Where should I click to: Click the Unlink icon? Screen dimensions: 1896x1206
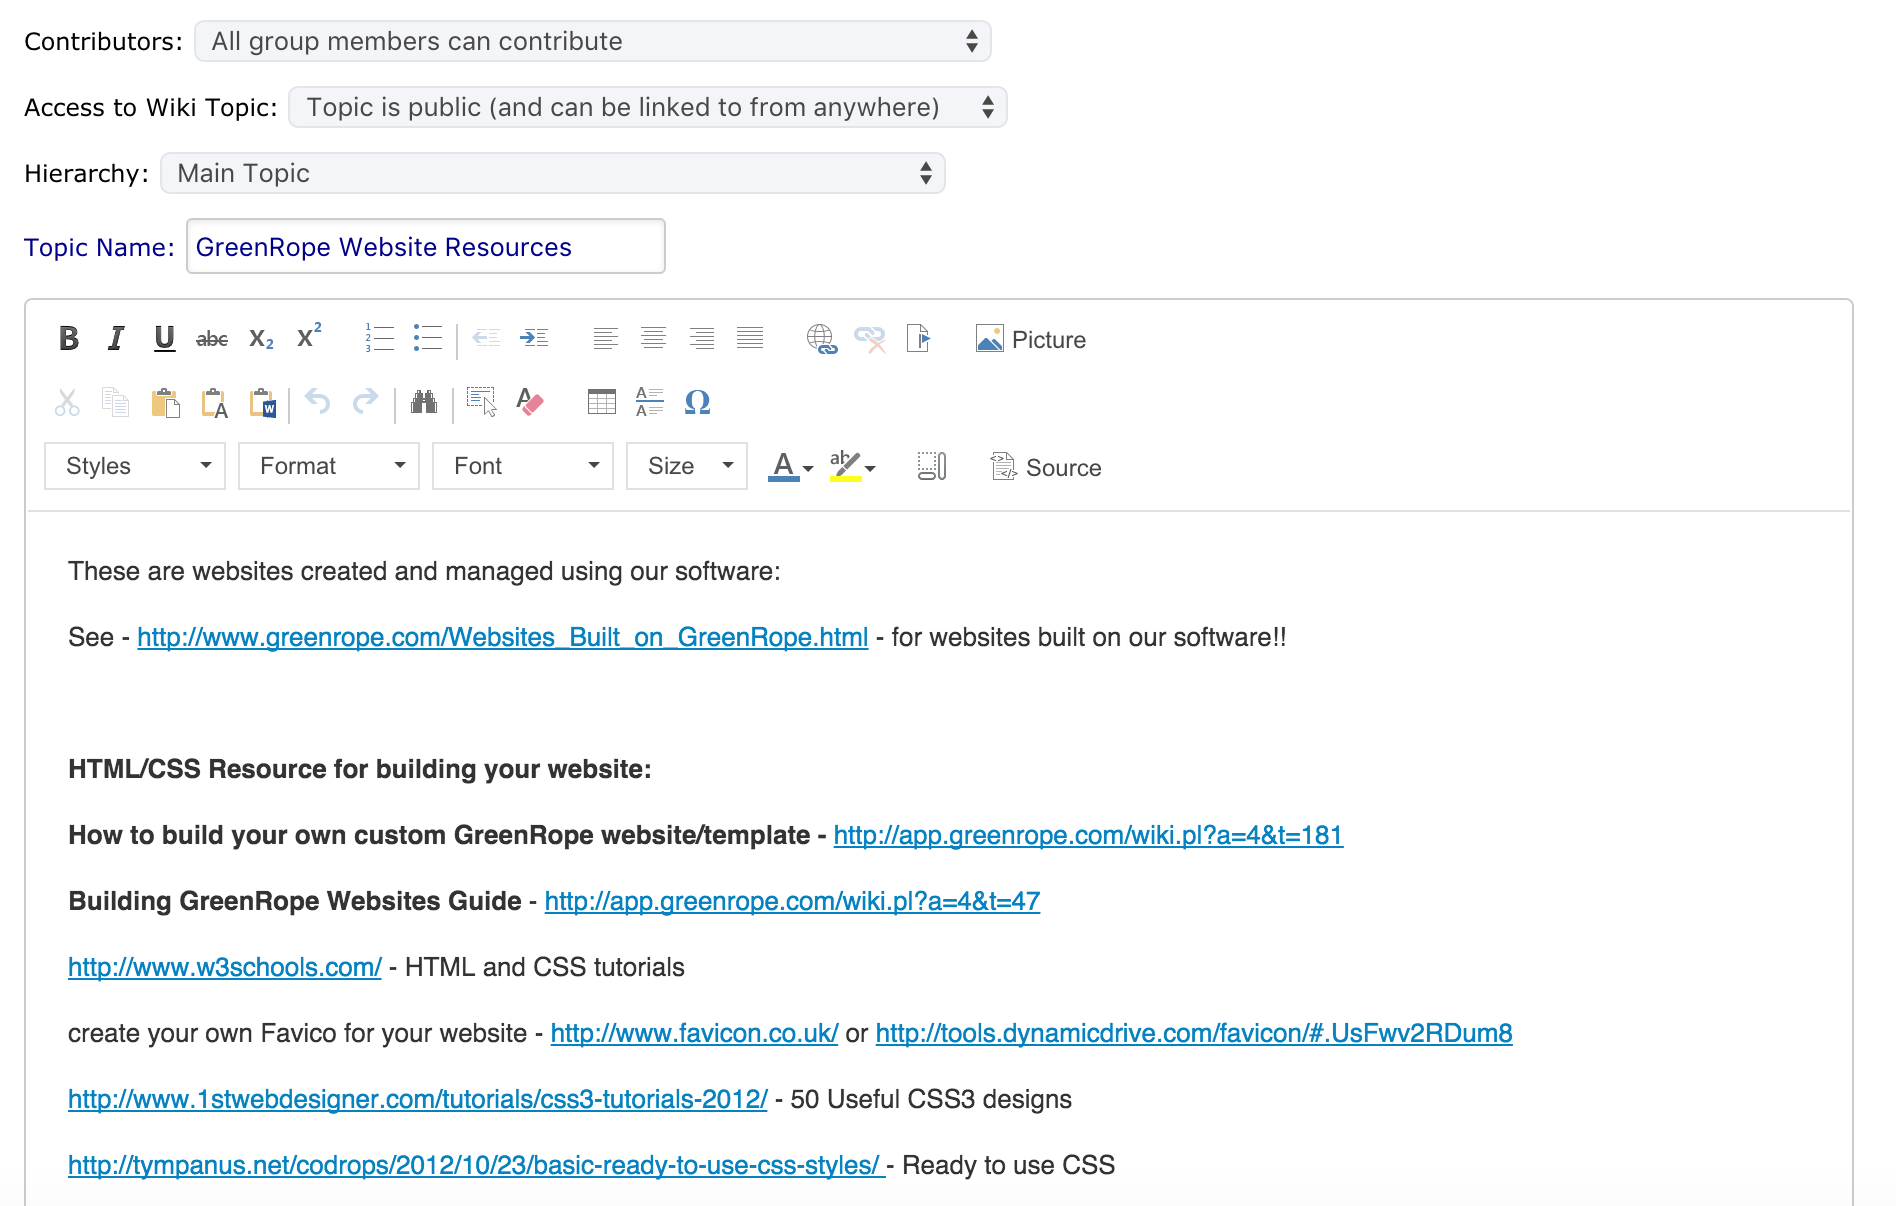pyautogui.click(x=870, y=339)
